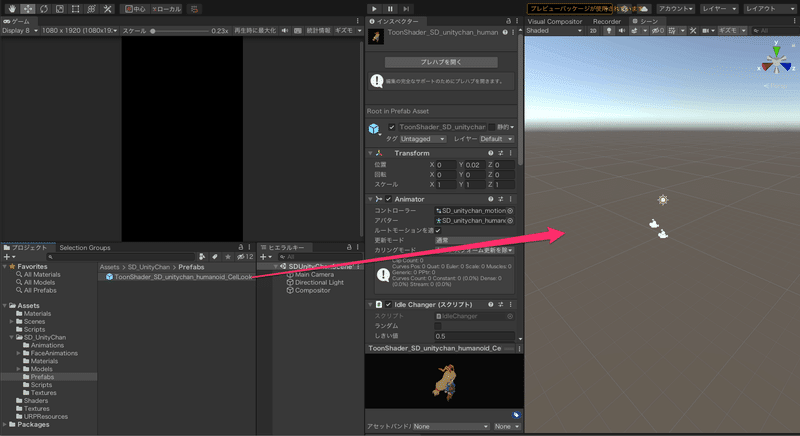The width and height of the screenshot is (800, 436).
Task: Open the Selection Groups tab
Action: (x=85, y=247)
